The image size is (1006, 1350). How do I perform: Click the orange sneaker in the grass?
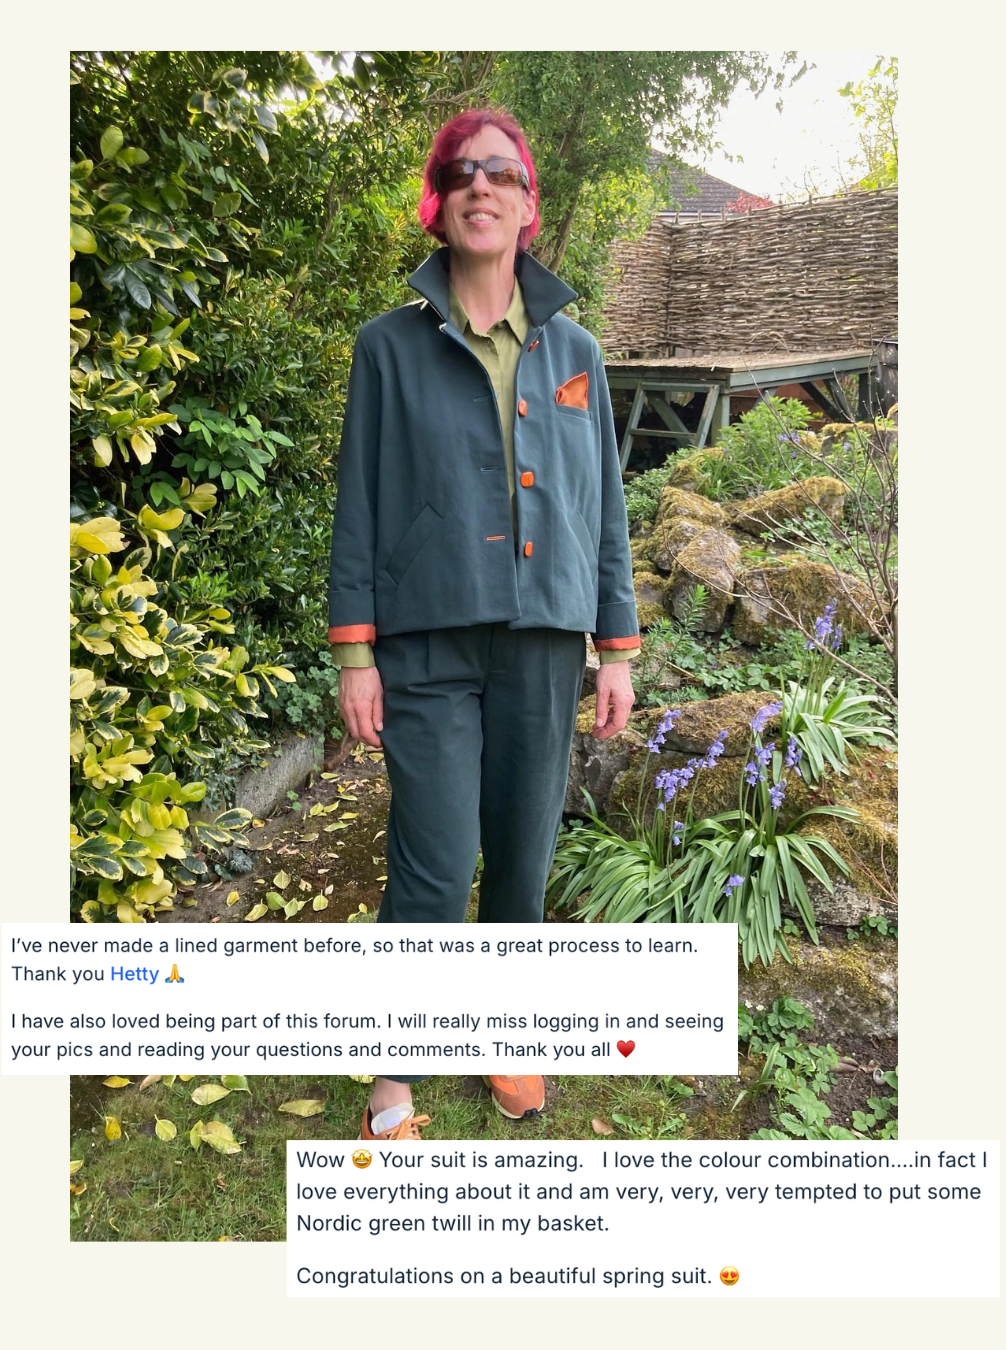pos(515,1095)
